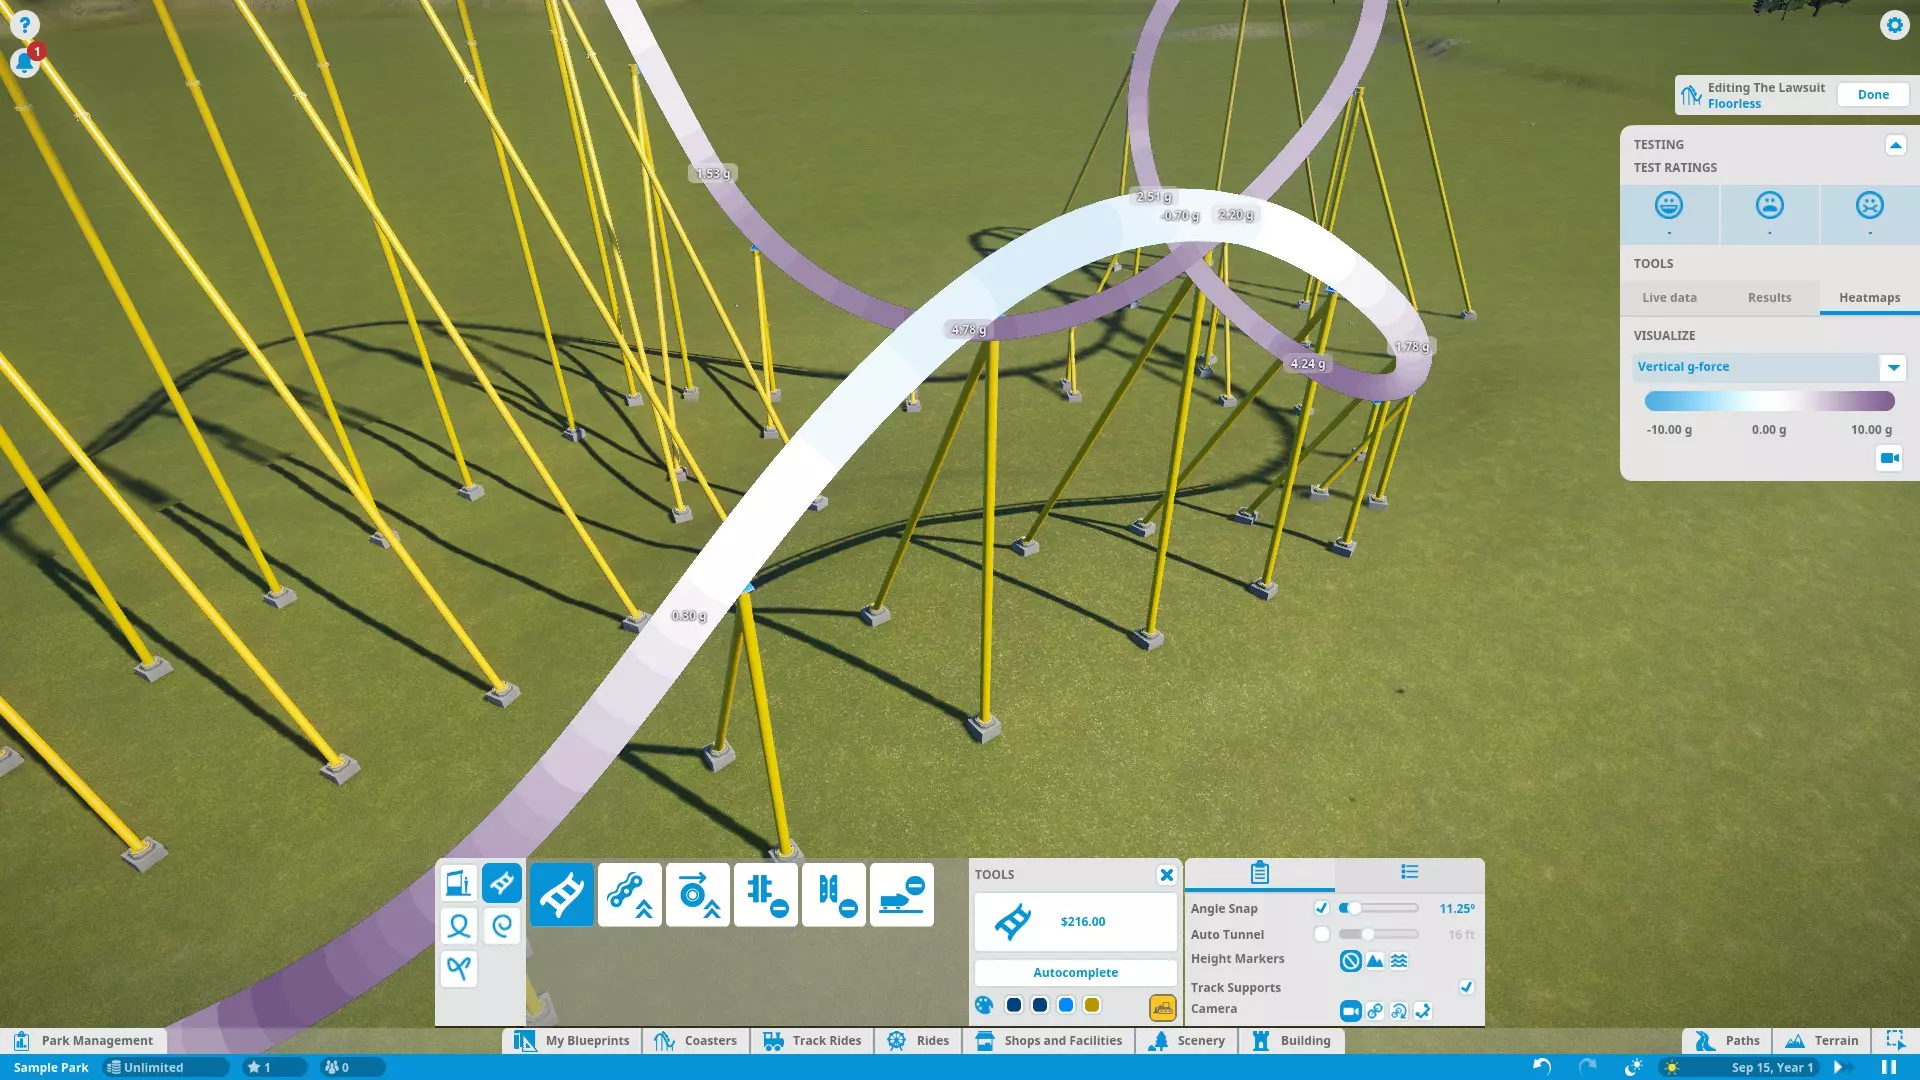Uncheck the Track Supports checkbox
This screenshot has height=1080, width=1920.
click(1466, 987)
